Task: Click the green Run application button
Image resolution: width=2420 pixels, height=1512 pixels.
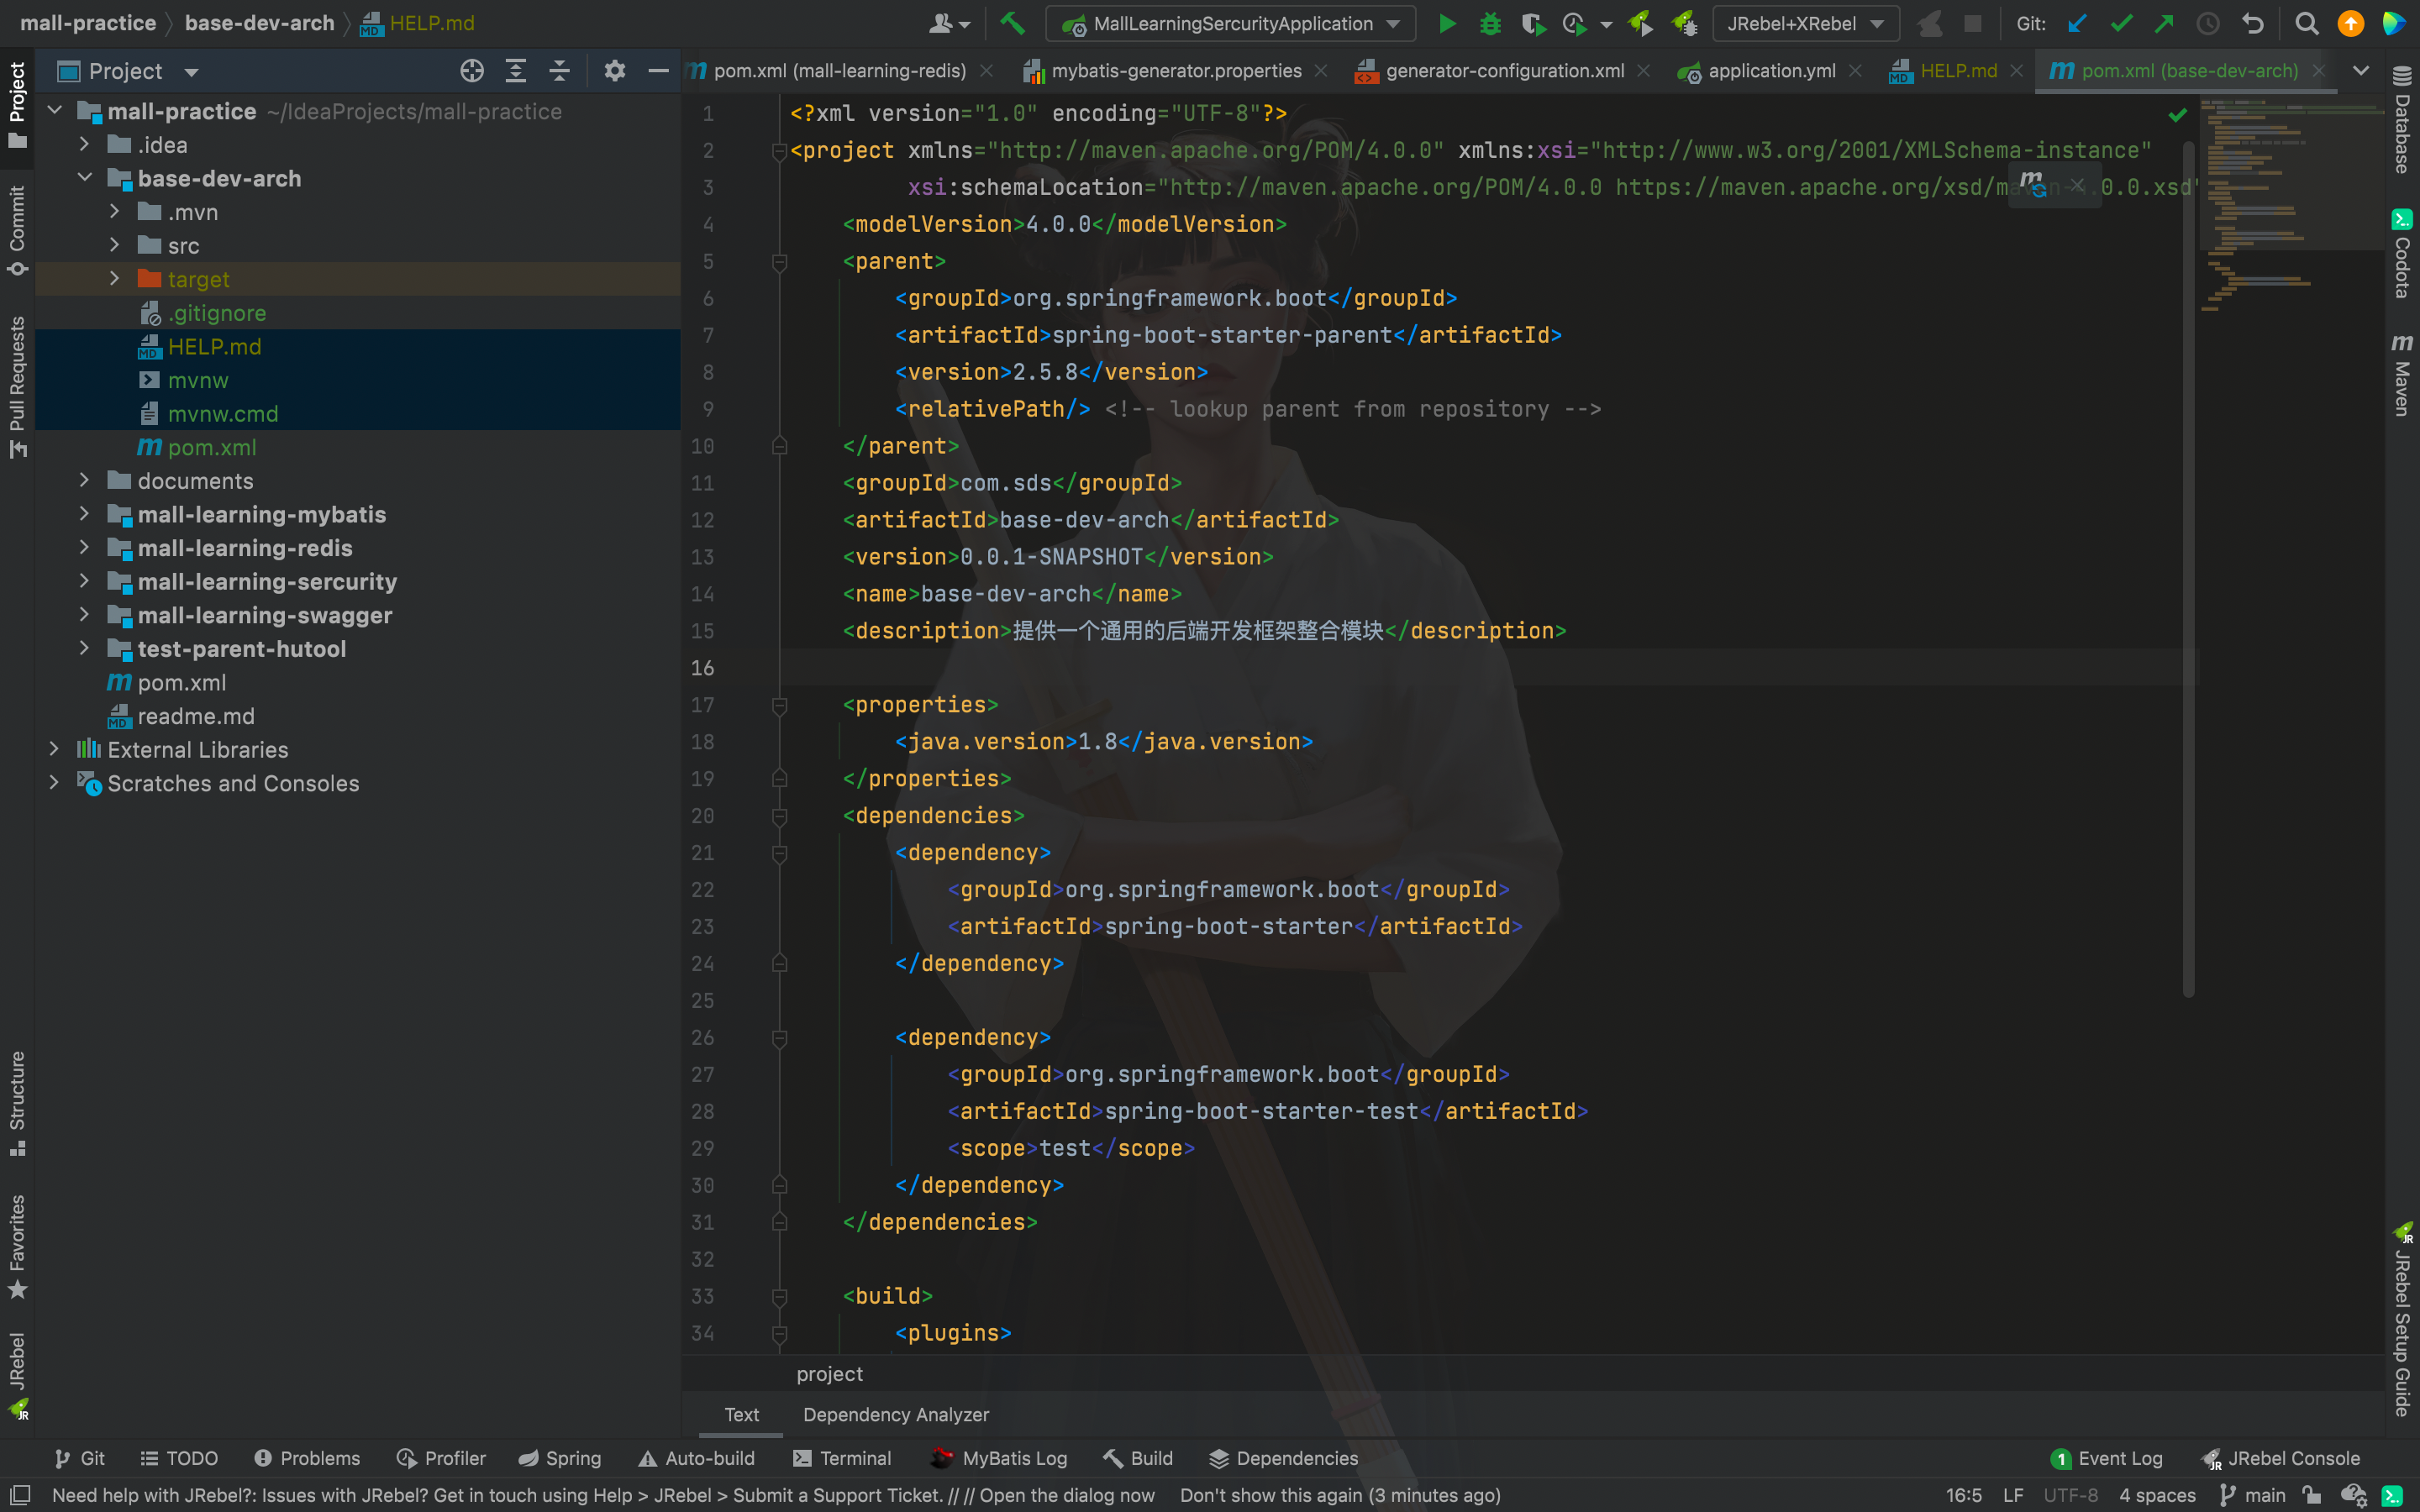Action: coord(1446,23)
